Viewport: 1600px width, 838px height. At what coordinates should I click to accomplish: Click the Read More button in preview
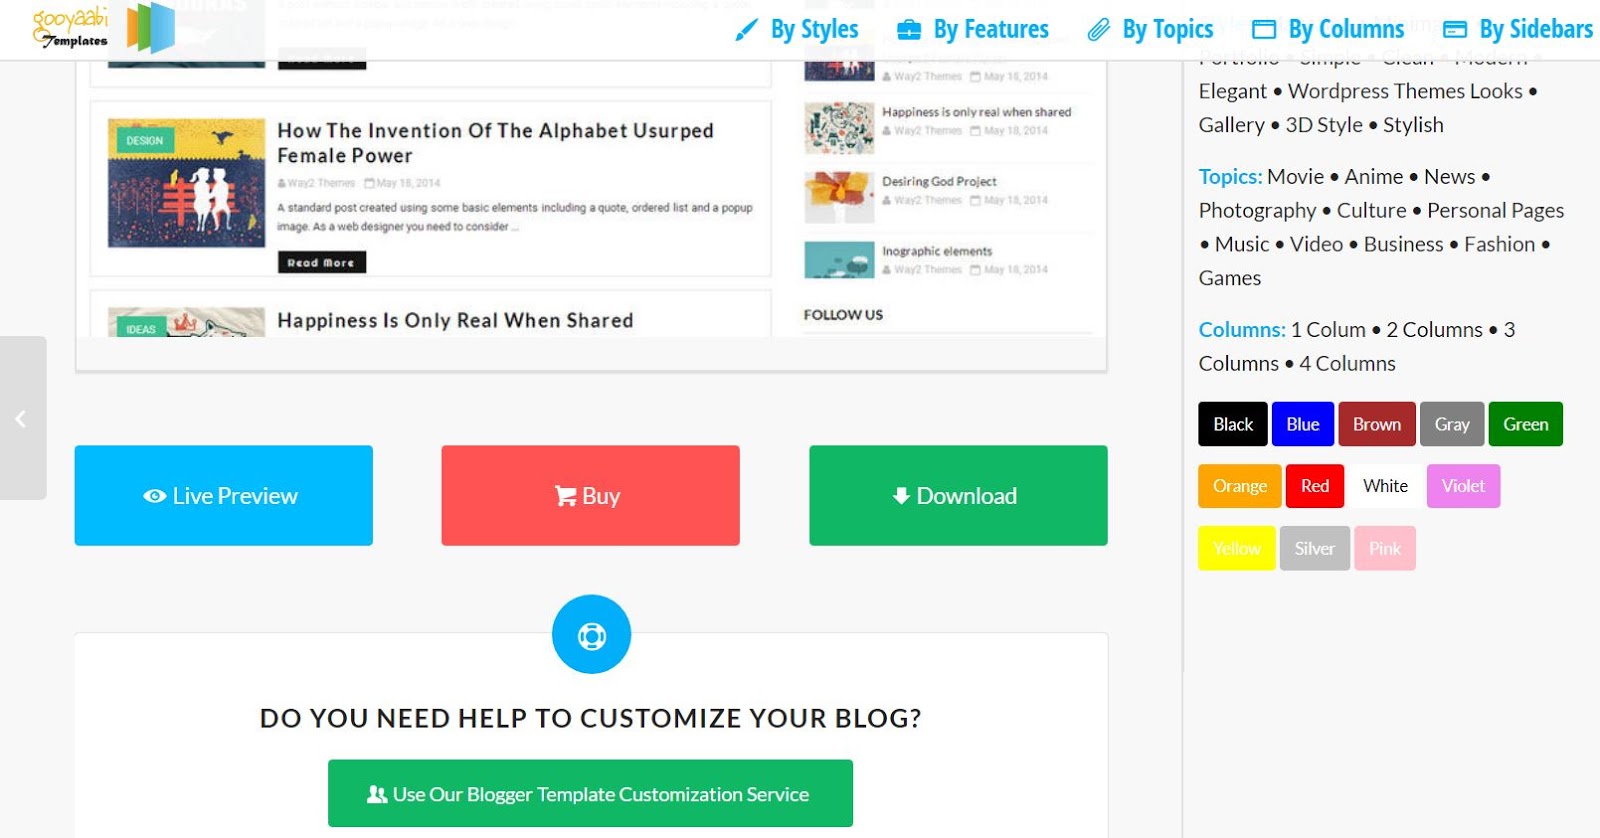(321, 262)
